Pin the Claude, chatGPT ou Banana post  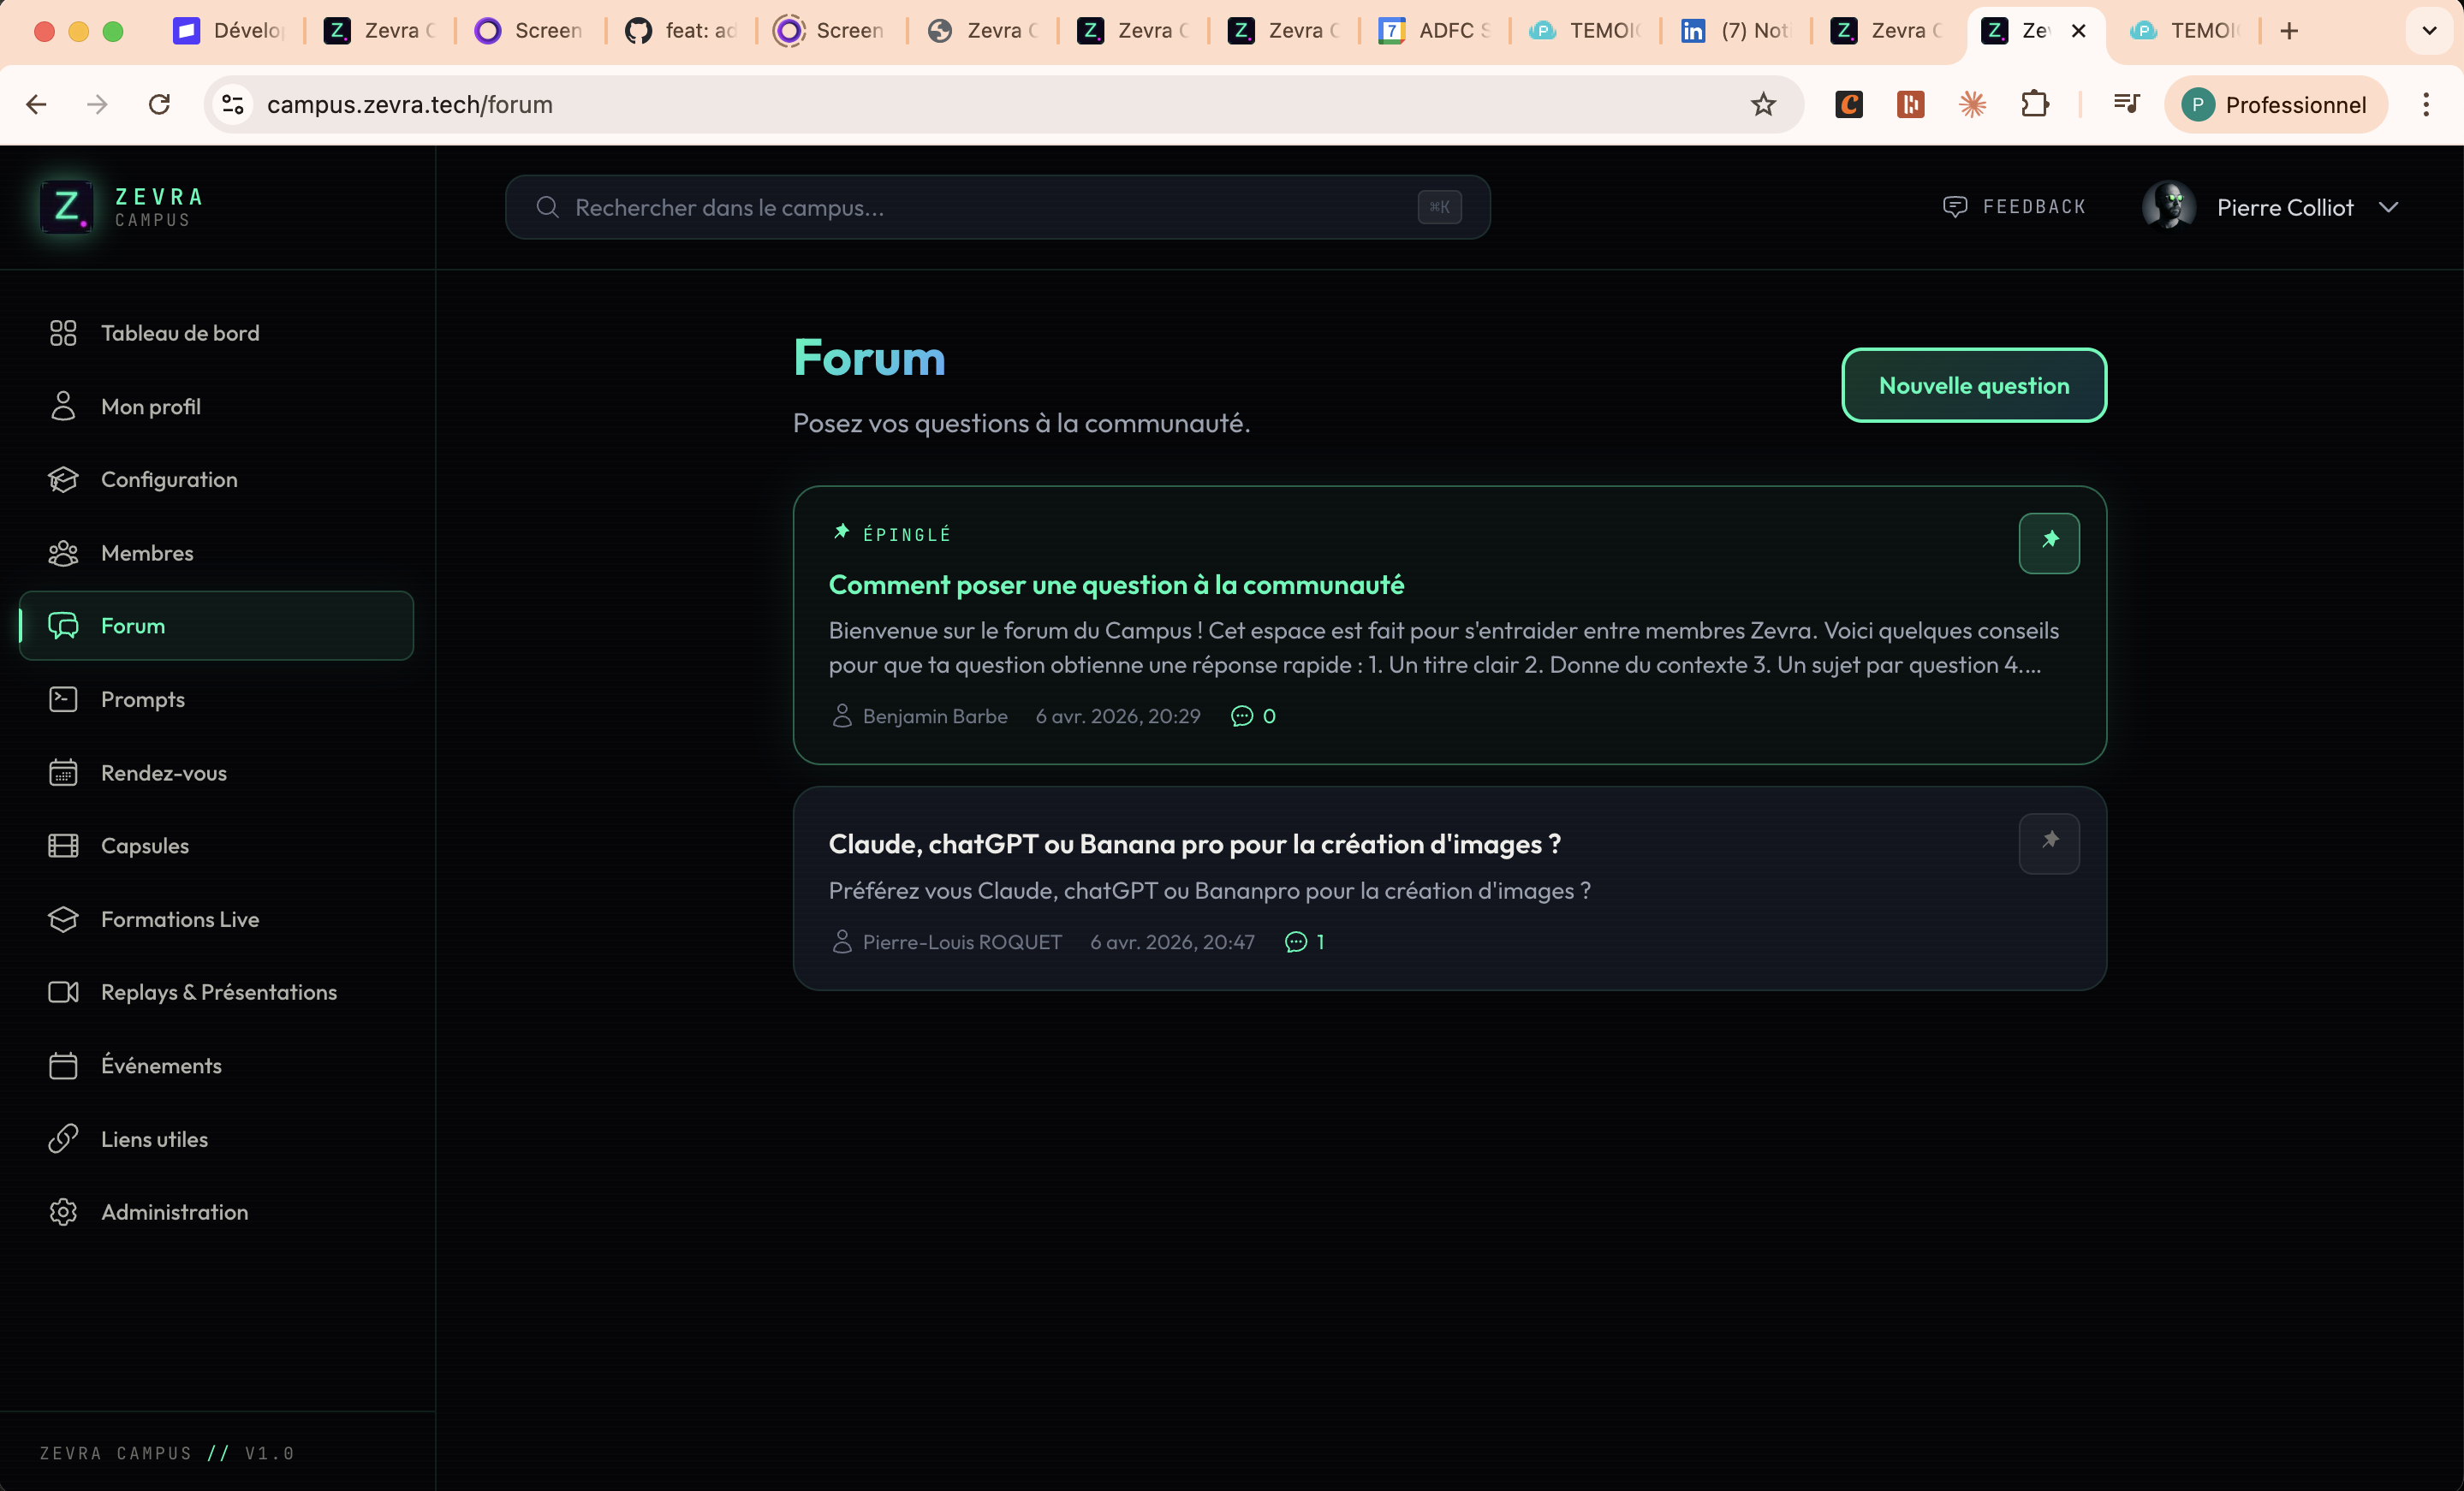[2048, 843]
